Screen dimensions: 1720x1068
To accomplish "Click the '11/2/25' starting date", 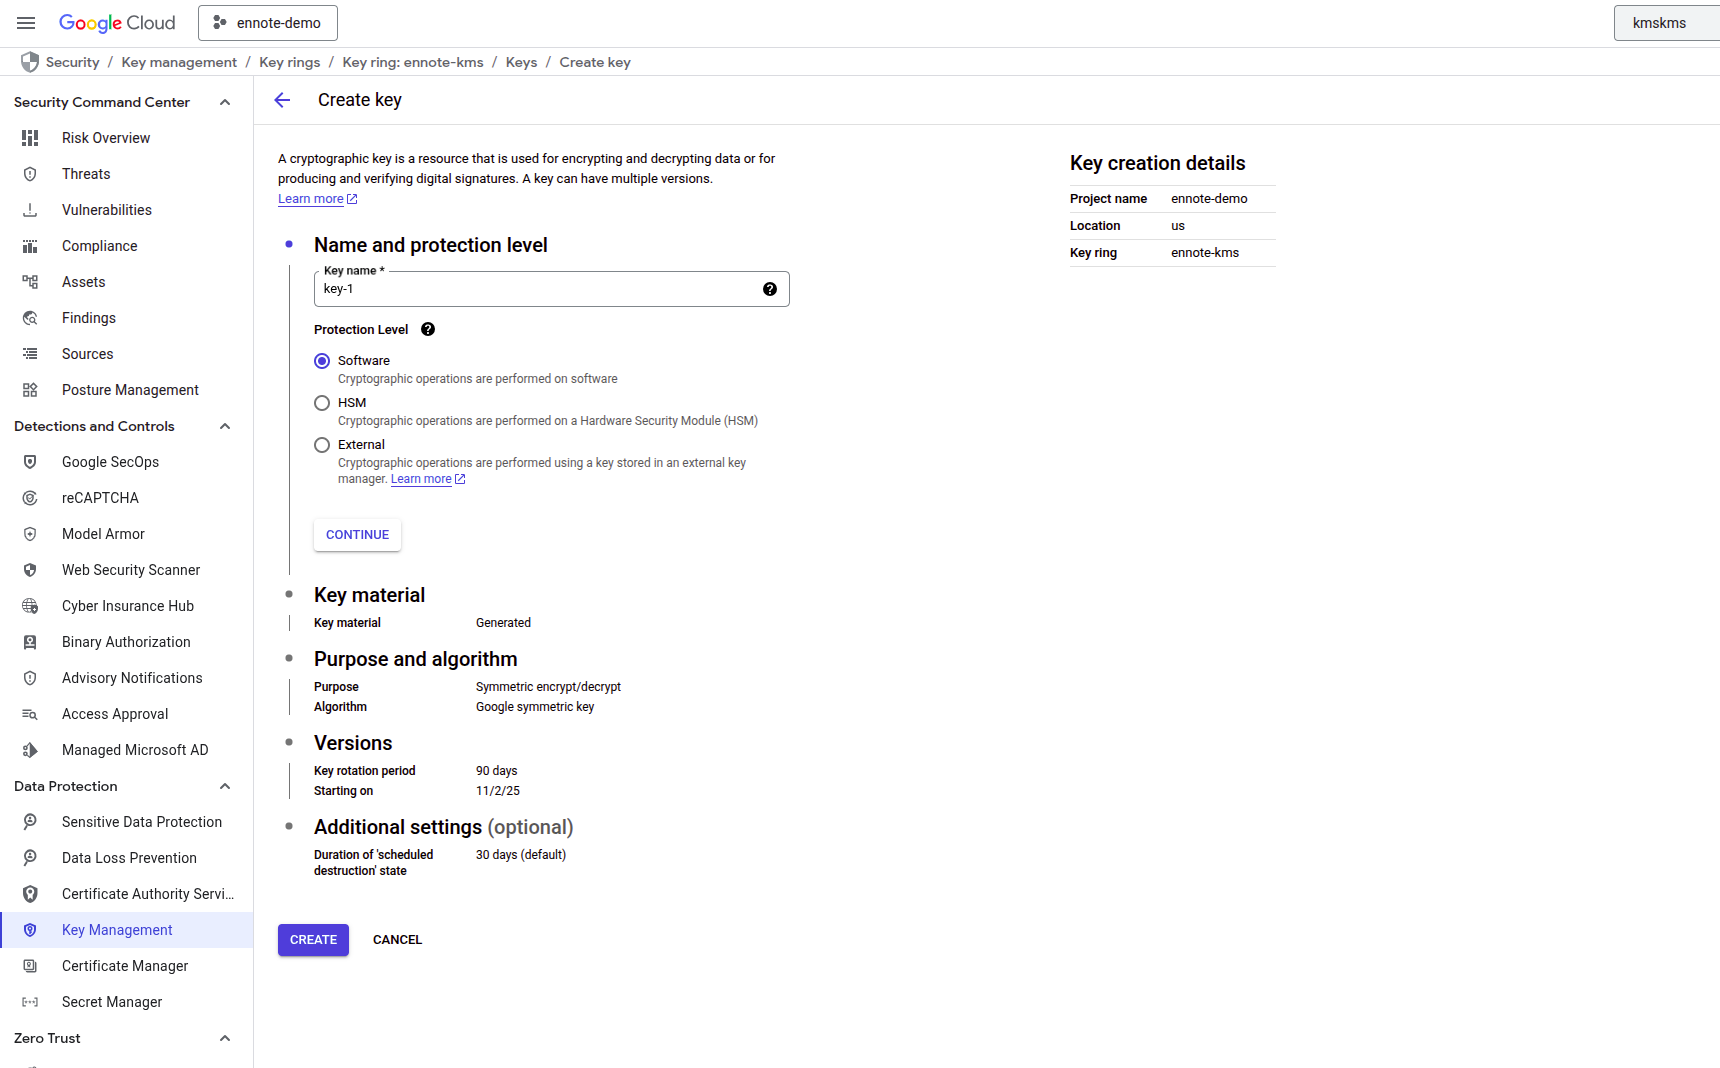I will tap(498, 791).
